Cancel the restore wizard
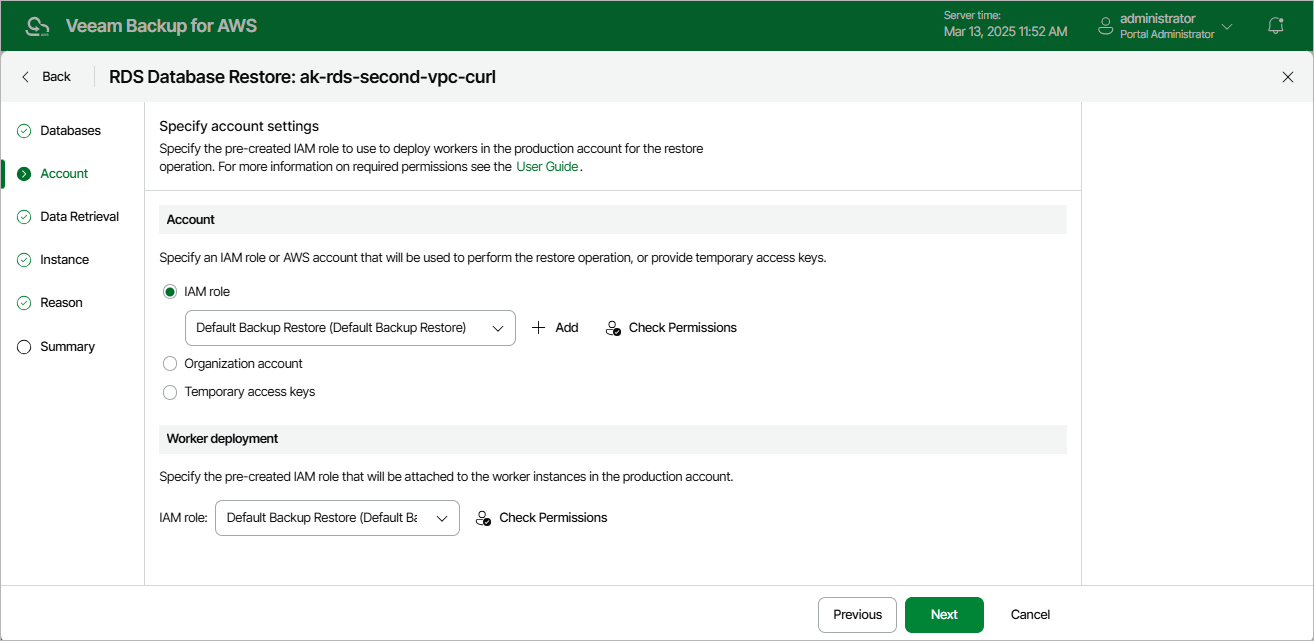Screen dimensions: 1314x641 click(1030, 615)
